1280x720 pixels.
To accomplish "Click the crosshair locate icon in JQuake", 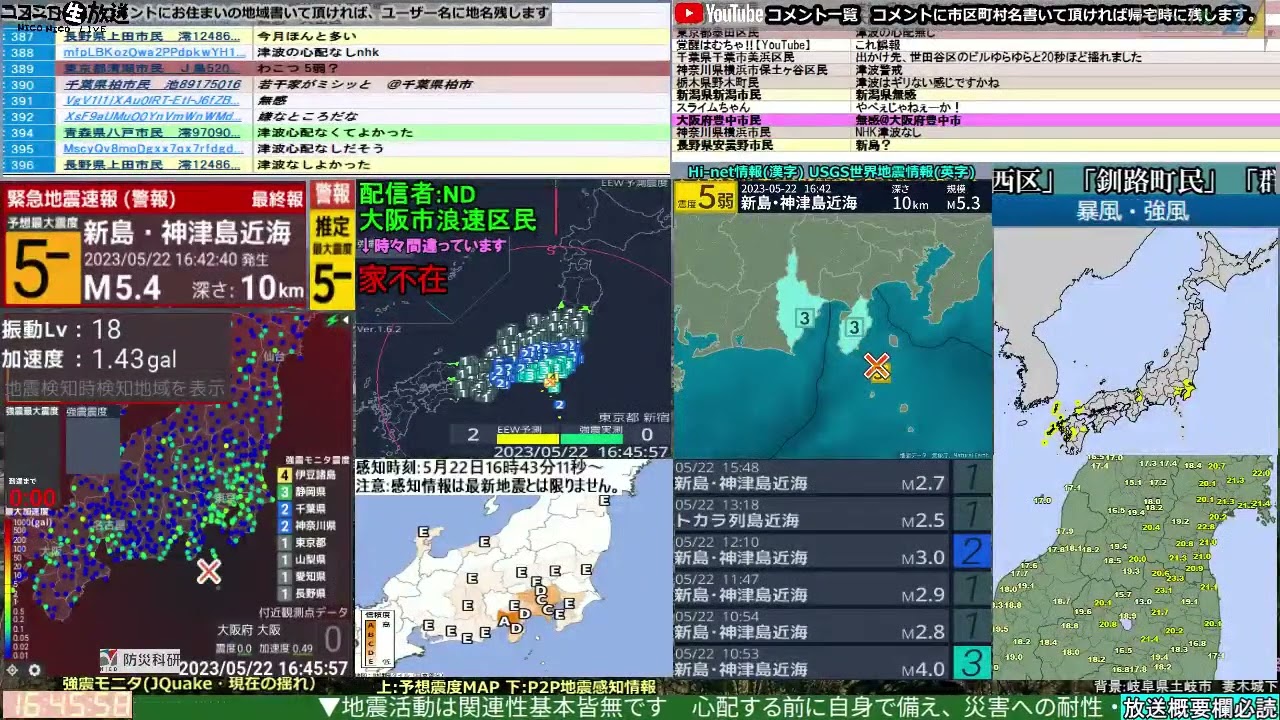I will point(12,670).
